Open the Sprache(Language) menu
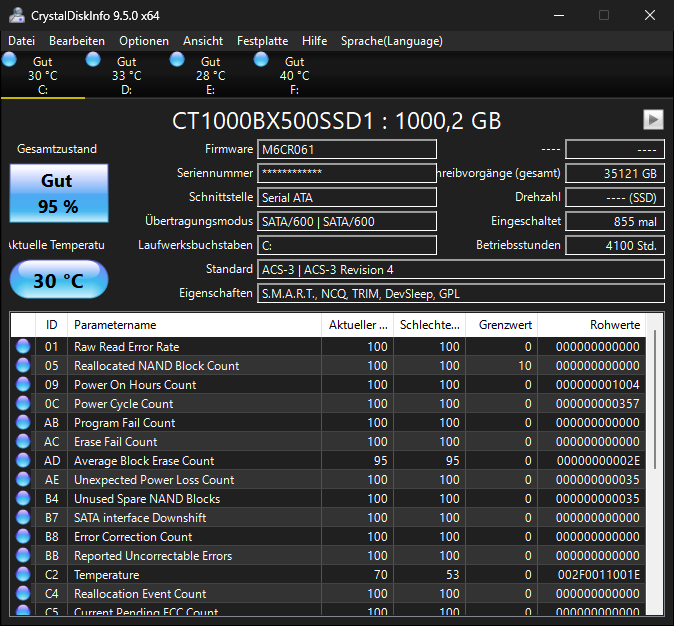 391,41
